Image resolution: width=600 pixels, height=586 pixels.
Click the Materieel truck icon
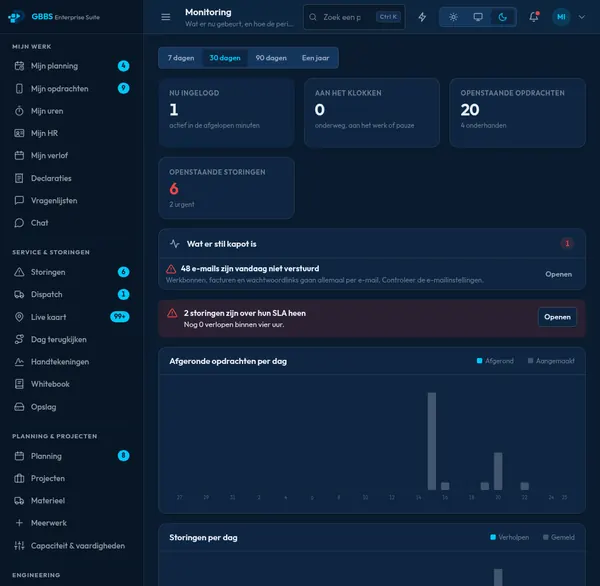(19, 501)
